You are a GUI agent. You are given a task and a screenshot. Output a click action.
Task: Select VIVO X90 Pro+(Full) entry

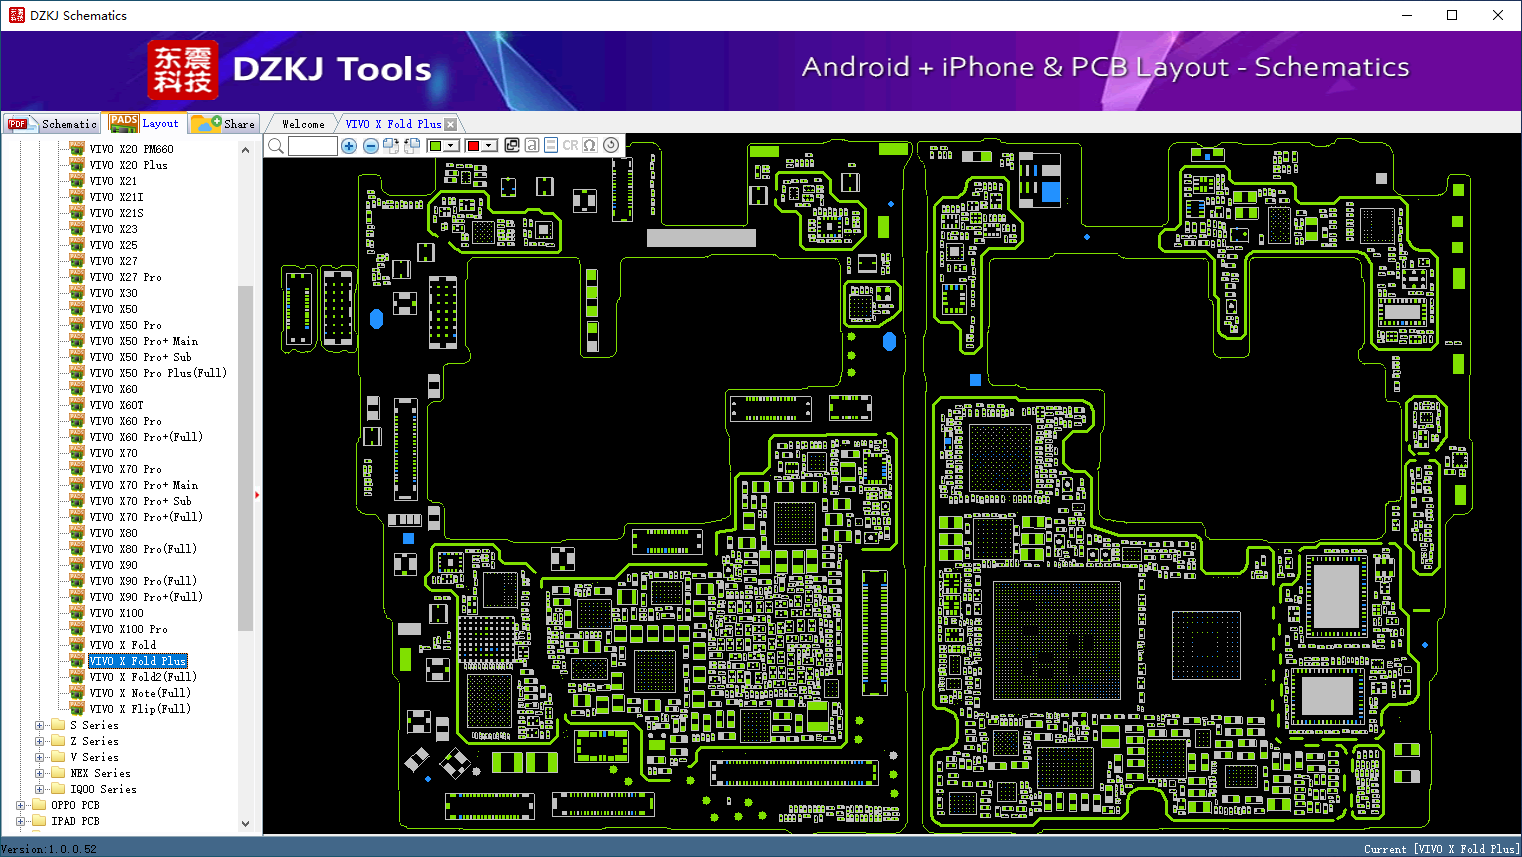click(146, 597)
